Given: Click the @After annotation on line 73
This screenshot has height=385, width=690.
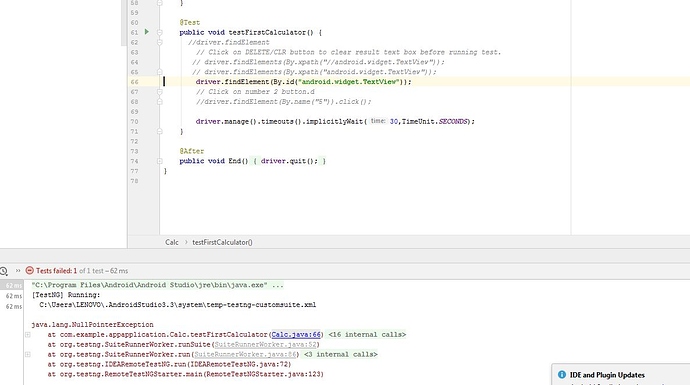Looking at the screenshot, I should (x=192, y=151).
